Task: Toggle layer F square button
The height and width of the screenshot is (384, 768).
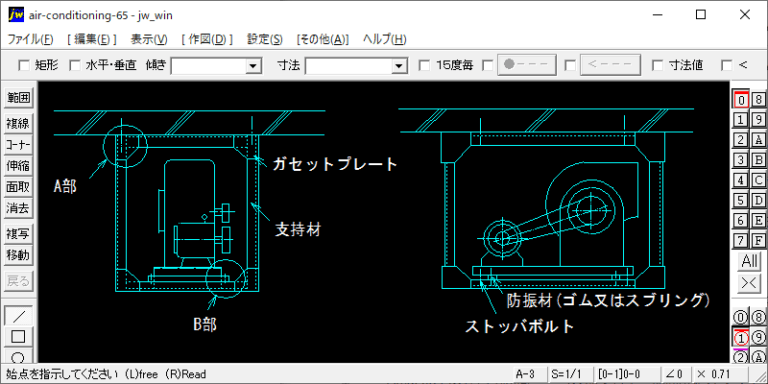Action: [x=758, y=240]
